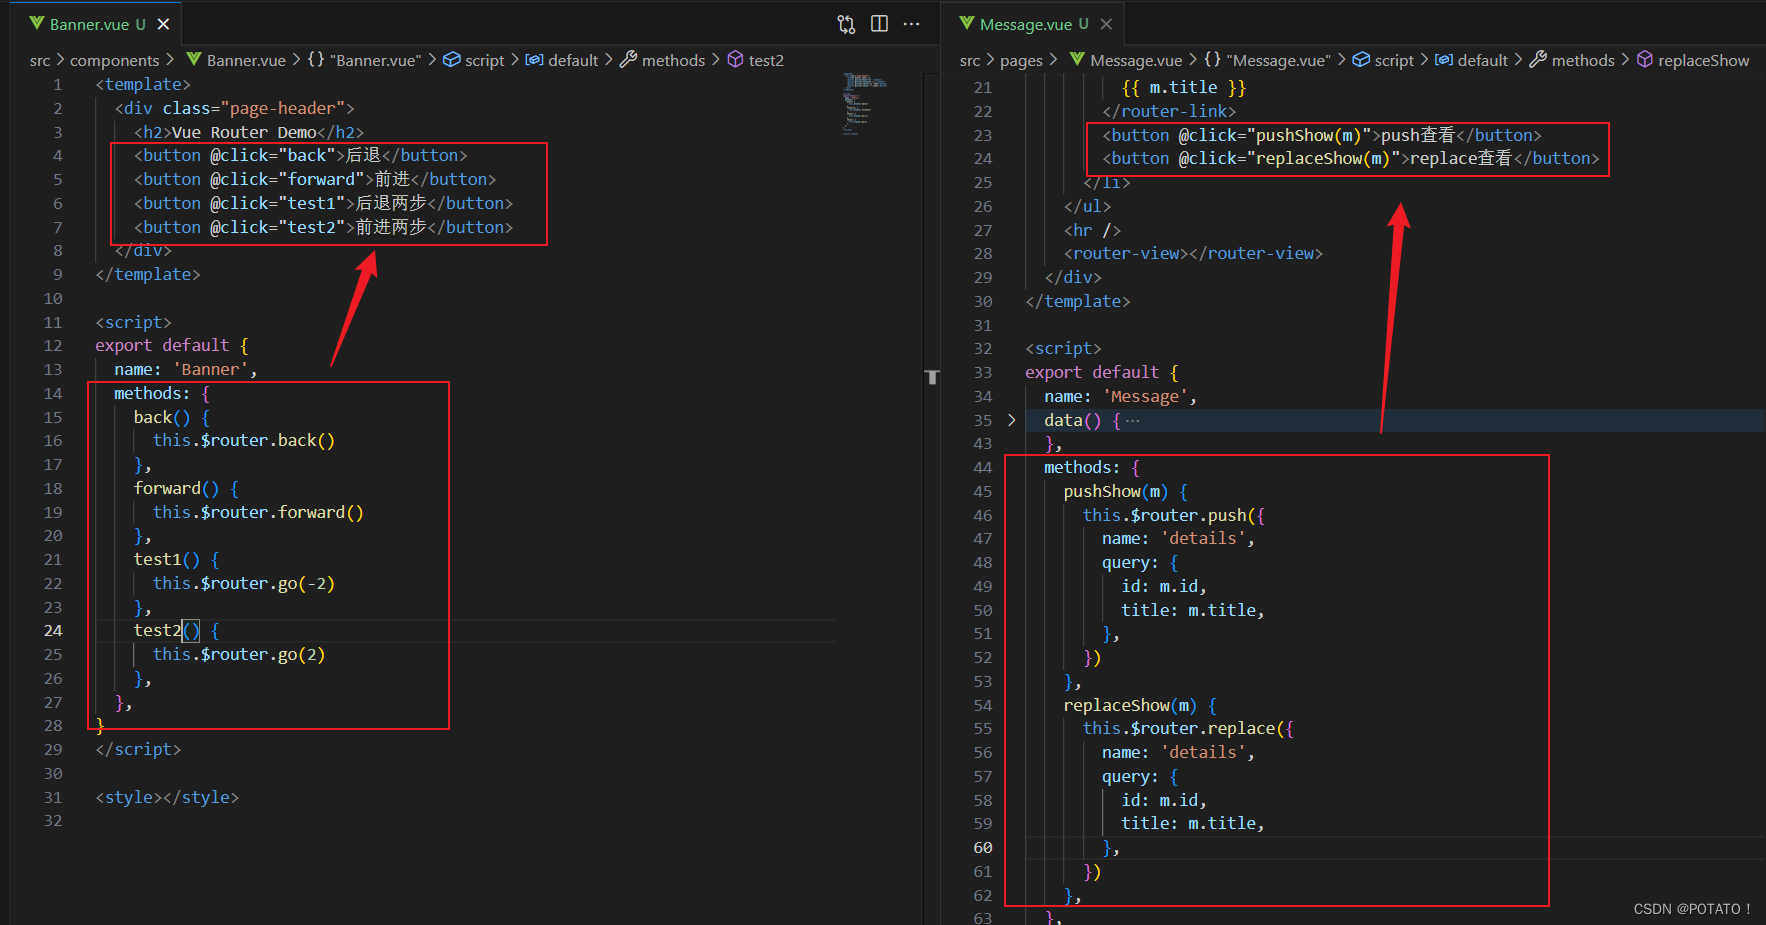Click braces breadcrumb "Message.vue" symbol
1766x925 pixels.
point(1268,60)
